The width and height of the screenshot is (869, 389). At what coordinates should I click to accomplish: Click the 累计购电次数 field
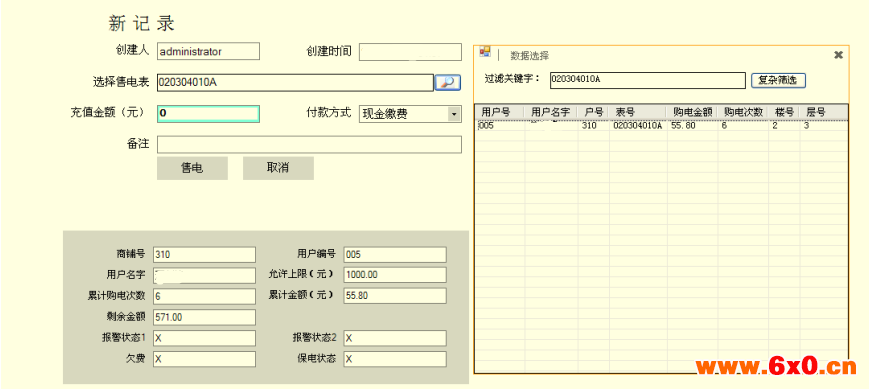pos(205,296)
